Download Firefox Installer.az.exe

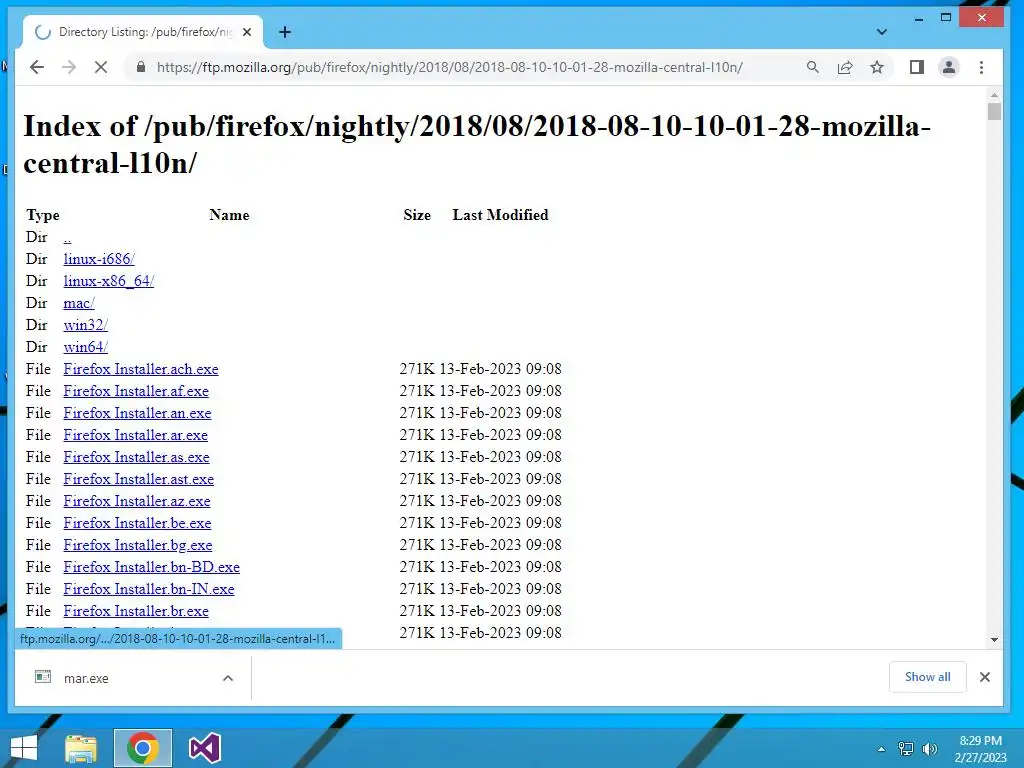[x=136, y=501]
